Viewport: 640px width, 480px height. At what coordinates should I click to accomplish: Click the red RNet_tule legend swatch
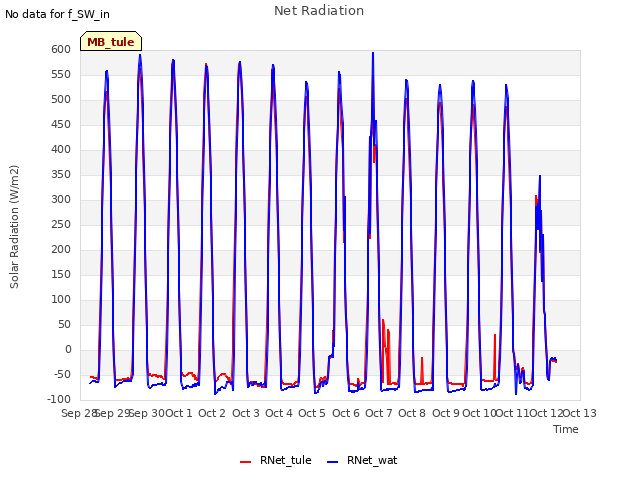pyautogui.click(x=245, y=461)
